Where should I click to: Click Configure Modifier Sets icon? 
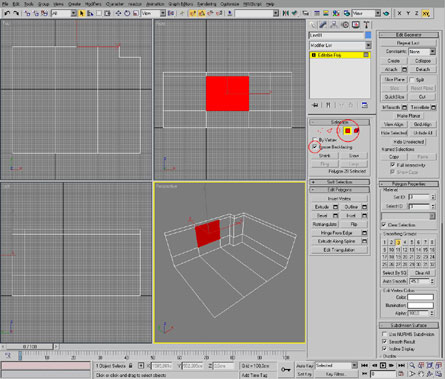[x=365, y=105]
